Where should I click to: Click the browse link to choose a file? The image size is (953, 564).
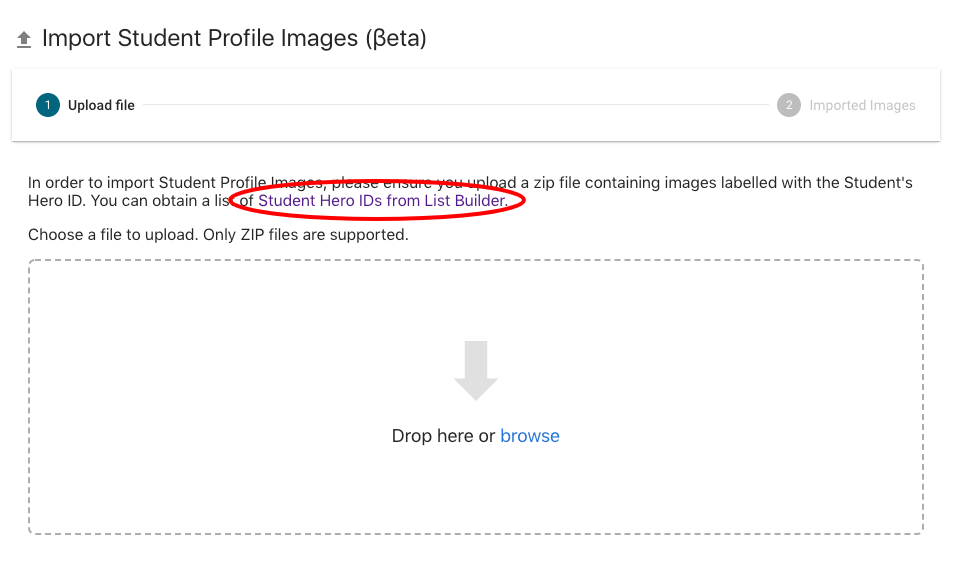tap(529, 436)
